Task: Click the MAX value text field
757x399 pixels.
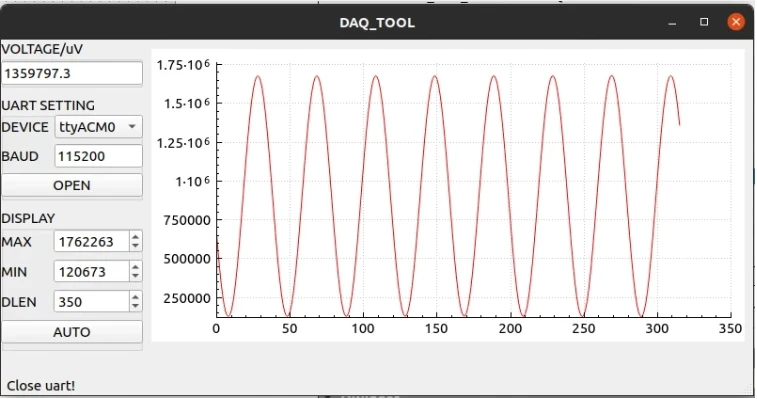Action: 92,242
